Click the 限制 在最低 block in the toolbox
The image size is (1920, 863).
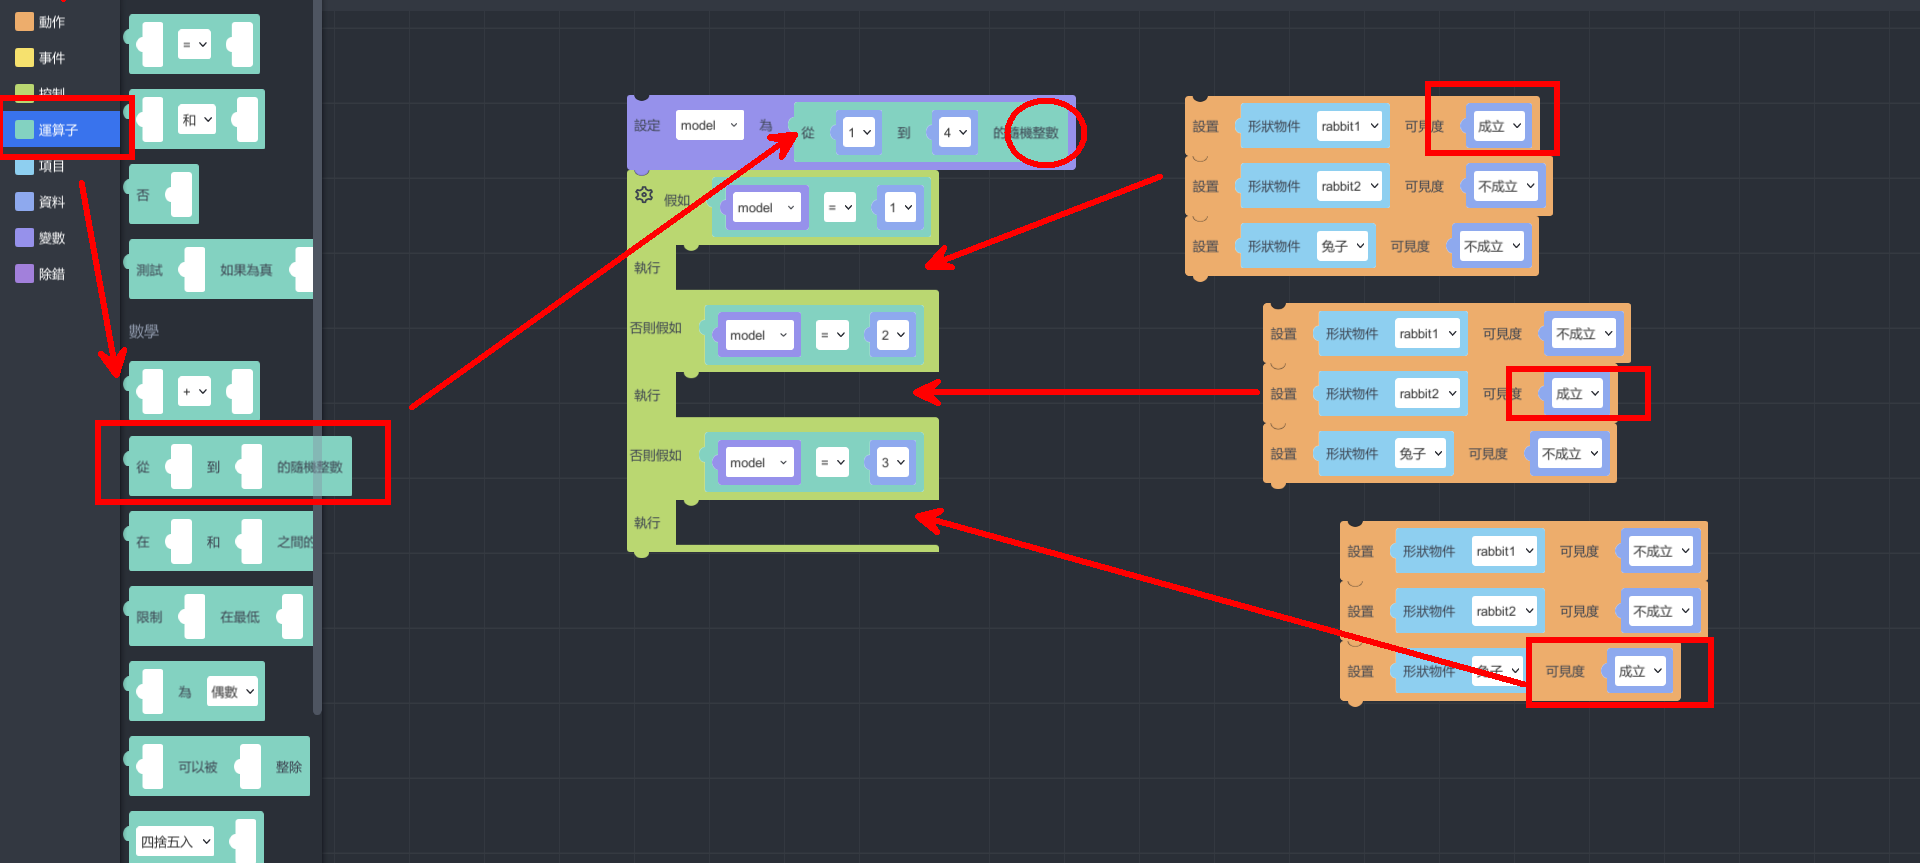tap(150, 617)
